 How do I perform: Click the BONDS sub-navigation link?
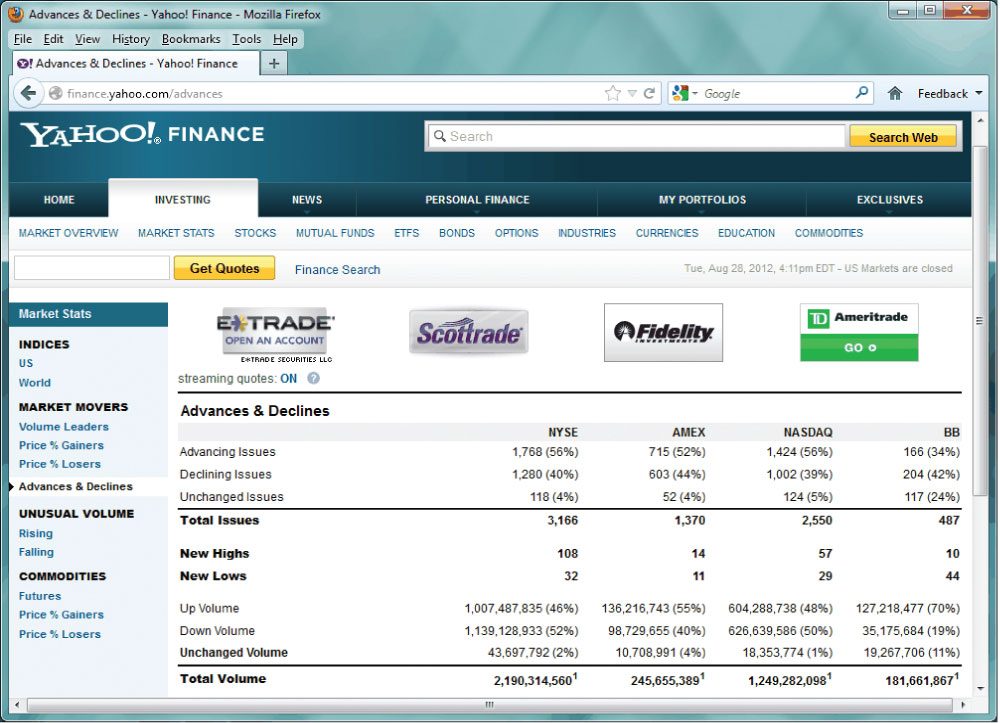click(x=457, y=233)
